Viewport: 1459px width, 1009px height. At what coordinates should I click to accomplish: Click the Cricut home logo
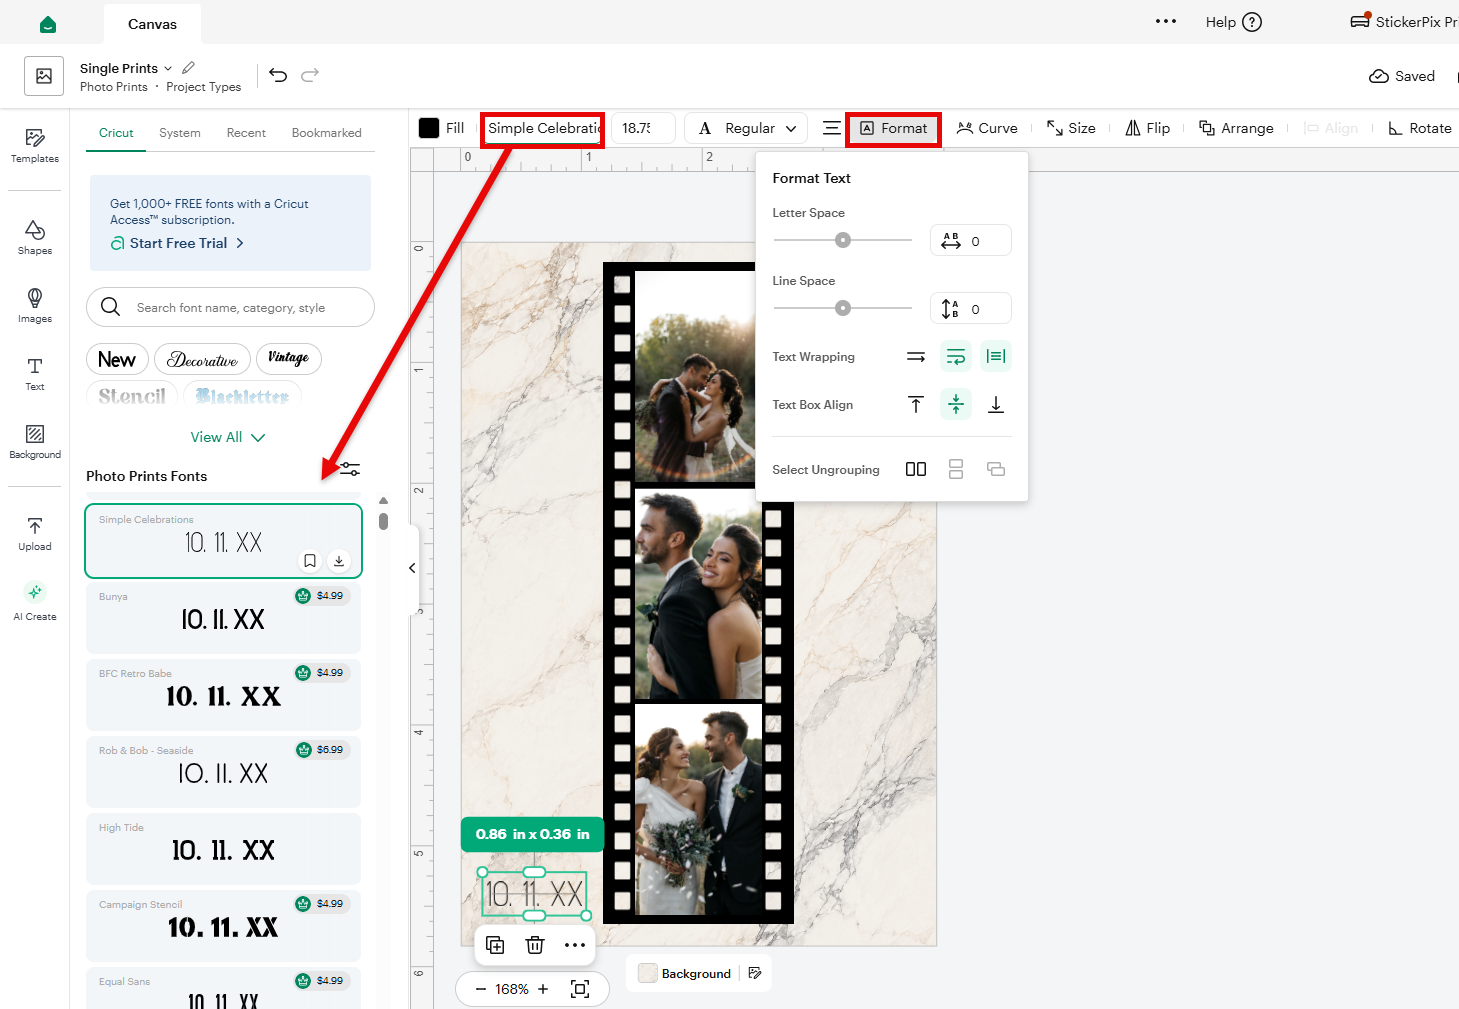click(48, 24)
